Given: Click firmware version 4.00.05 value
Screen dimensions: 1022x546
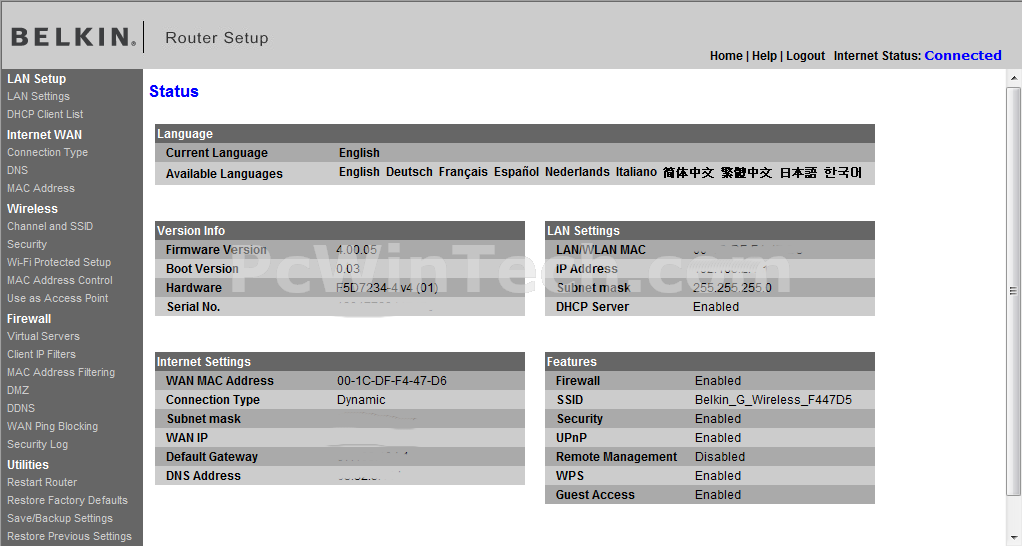Looking at the screenshot, I should click(x=357, y=250).
